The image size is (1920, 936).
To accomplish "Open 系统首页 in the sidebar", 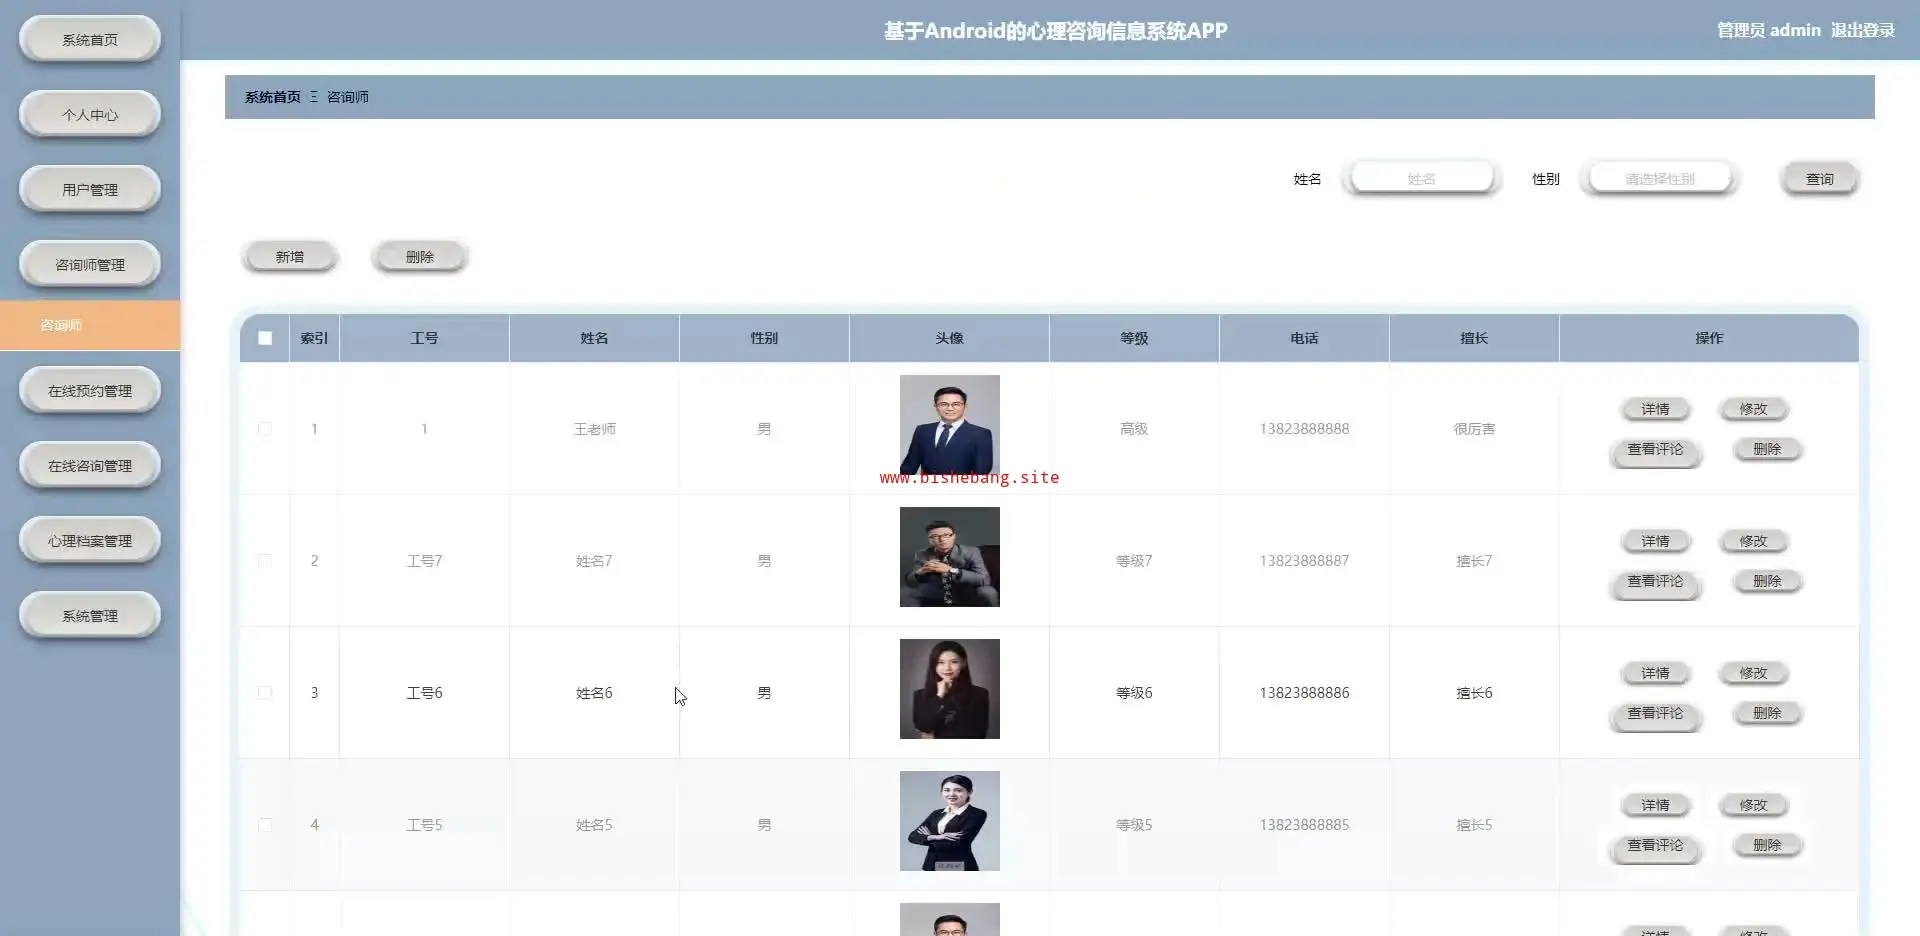I will coord(90,39).
